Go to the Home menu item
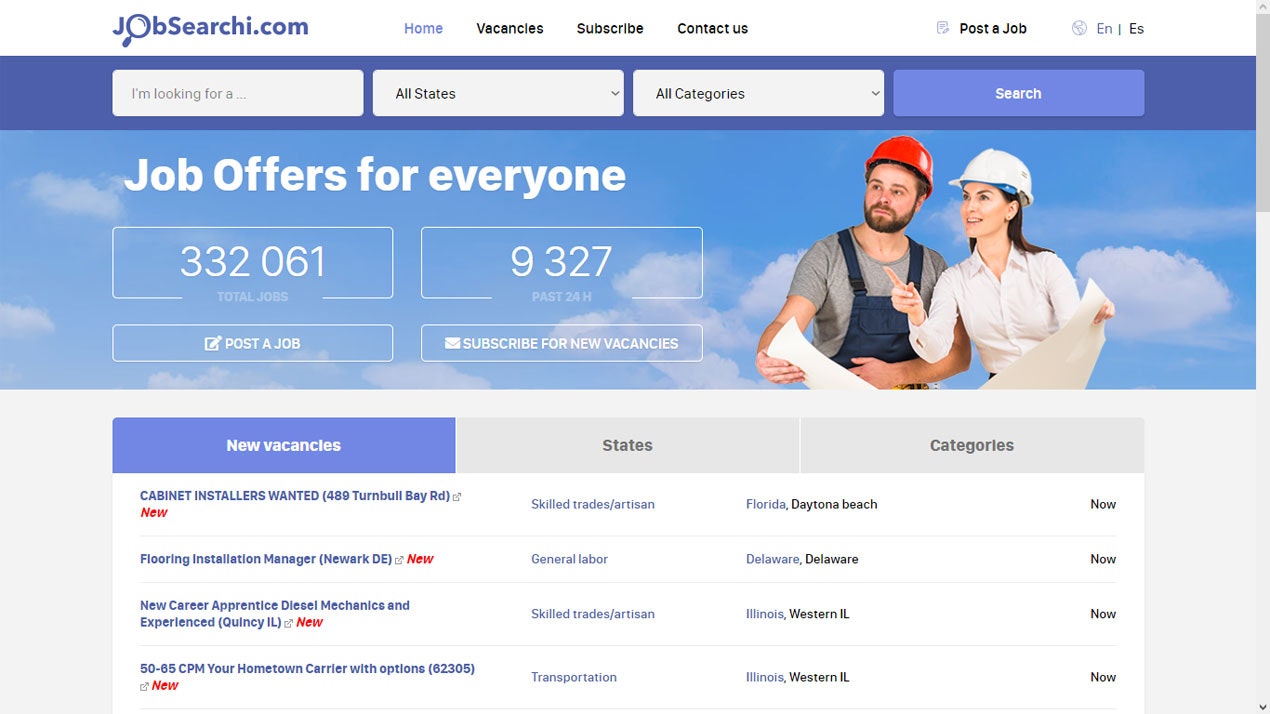The width and height of the screenshot is (1270, 714). coord(423,28)
